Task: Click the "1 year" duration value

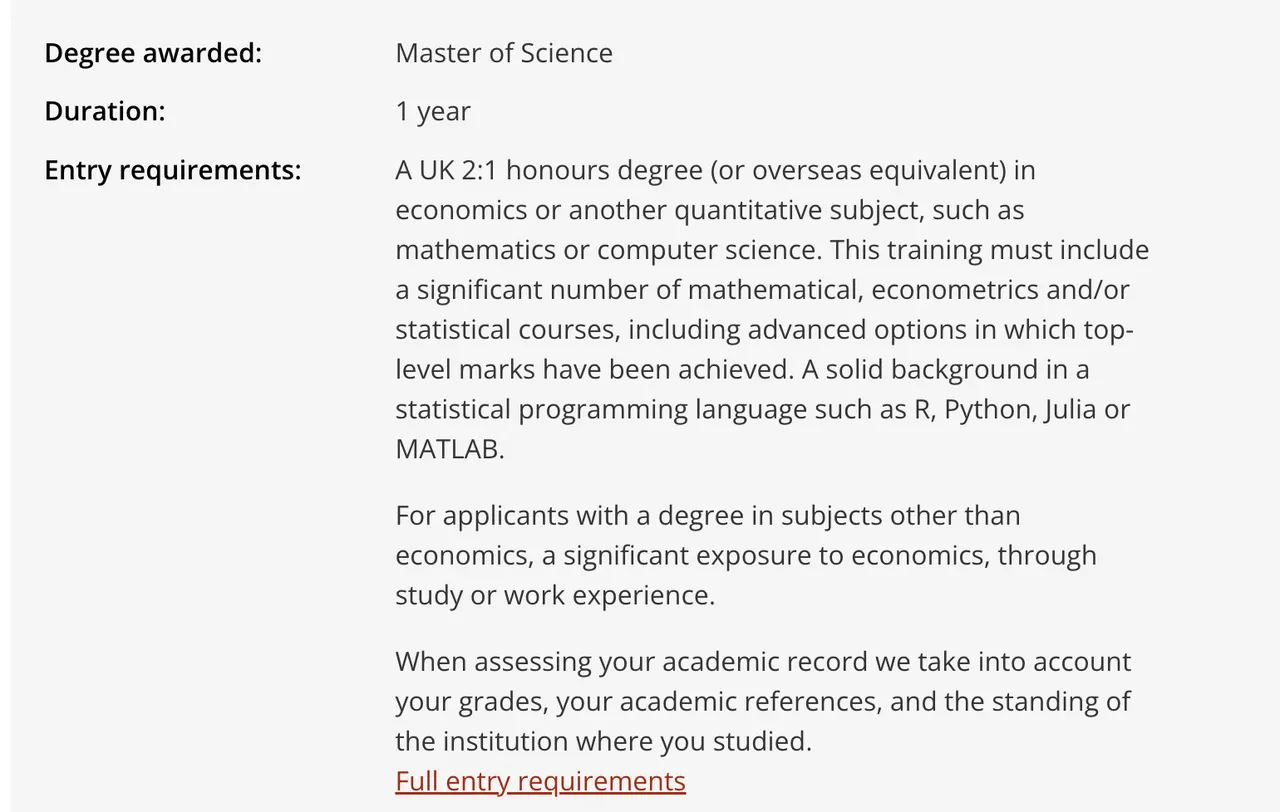Action: click(433, 111)
